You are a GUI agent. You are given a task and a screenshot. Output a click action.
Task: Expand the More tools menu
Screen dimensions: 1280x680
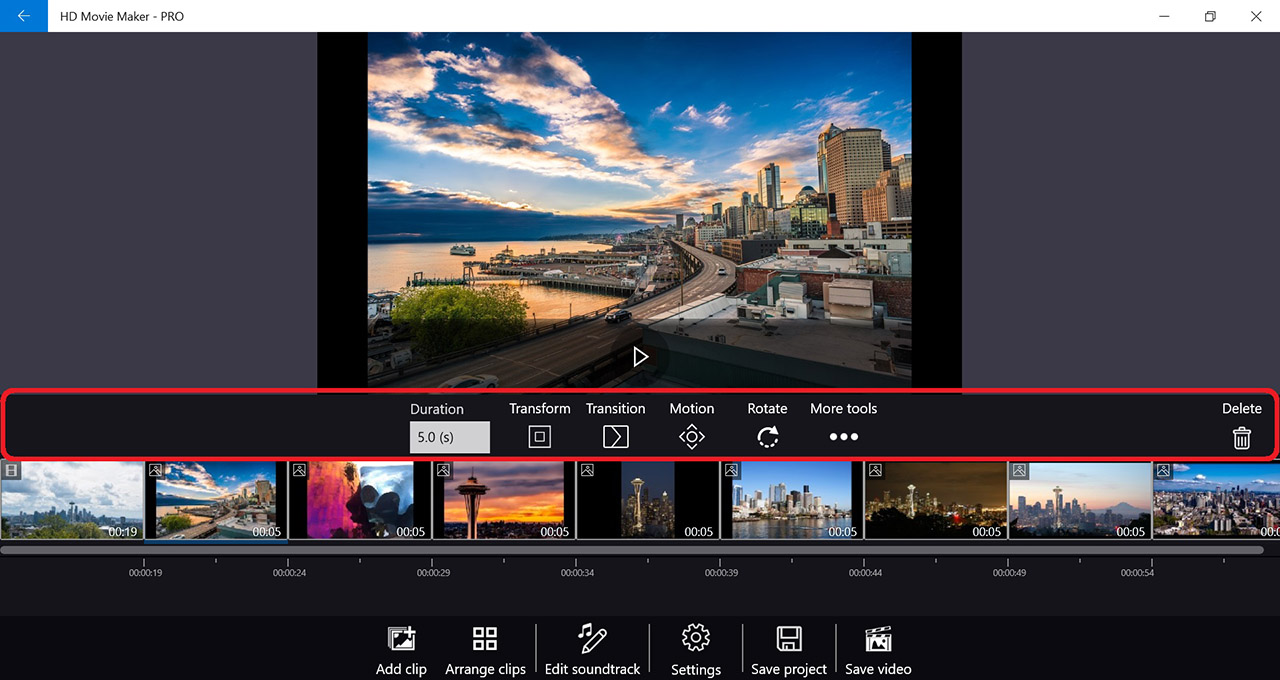tap(843, 437)
